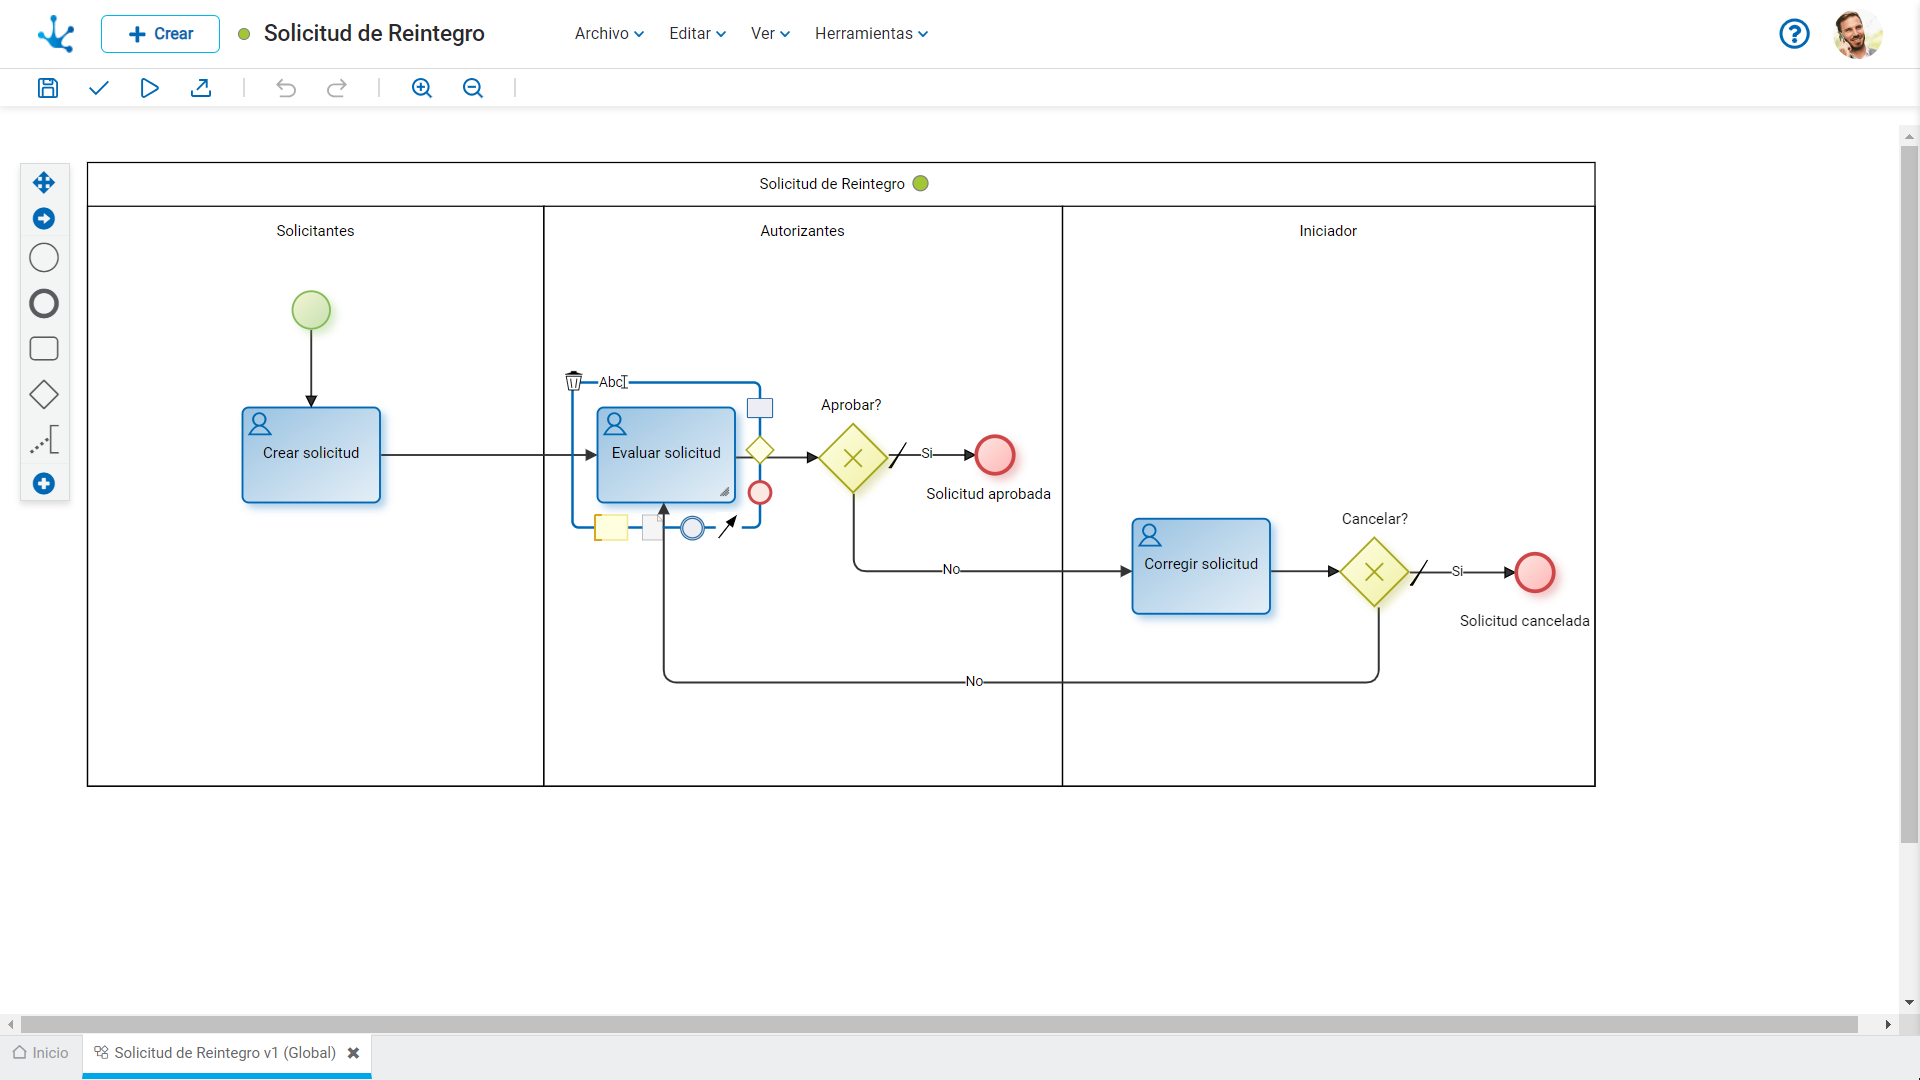
Task: Click the Run process play icon
Action: click(x=149, y=88)
